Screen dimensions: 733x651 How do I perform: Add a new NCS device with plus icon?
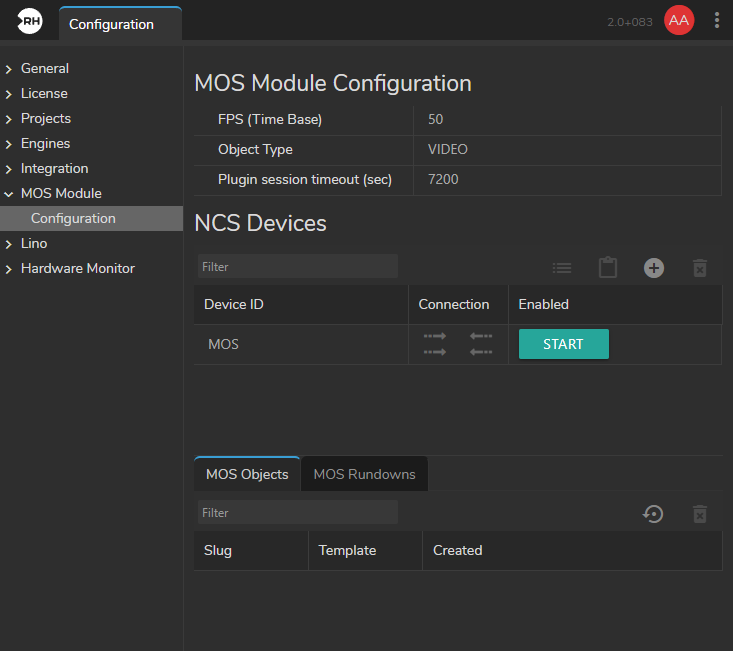click(x=654, y=268)
